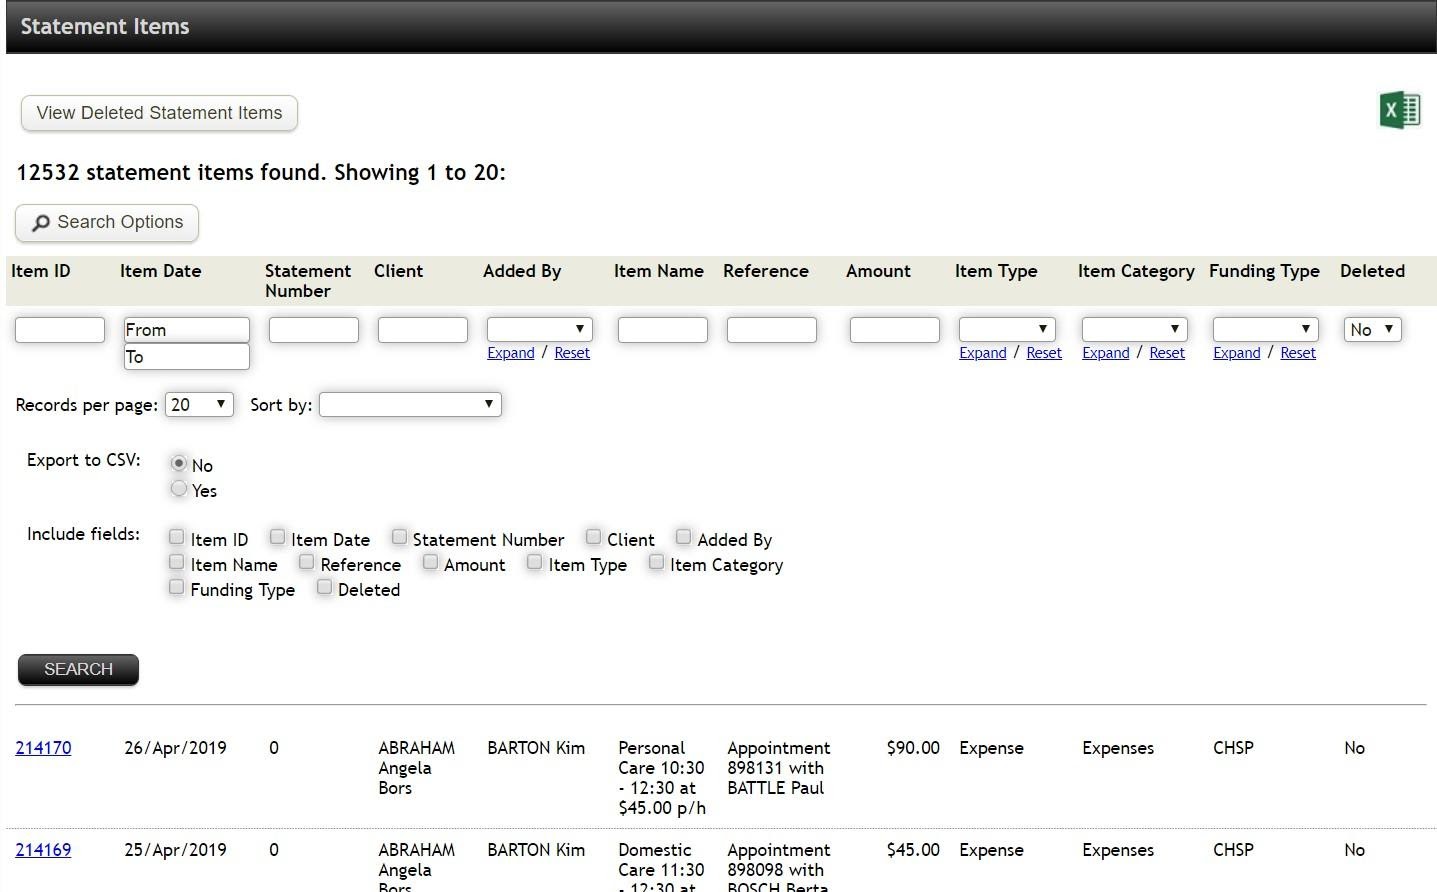Click the SEARCH button
Viewport: 1437px width, 892px height.
(x=77, y=669)
